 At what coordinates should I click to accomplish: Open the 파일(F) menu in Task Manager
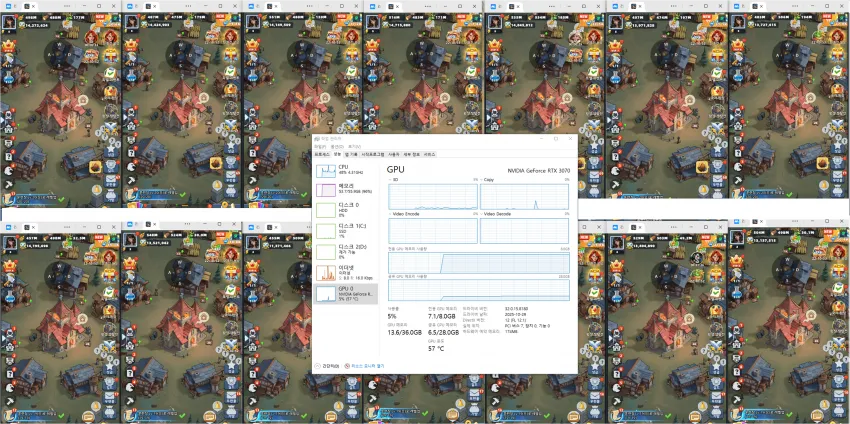[320, 146]
